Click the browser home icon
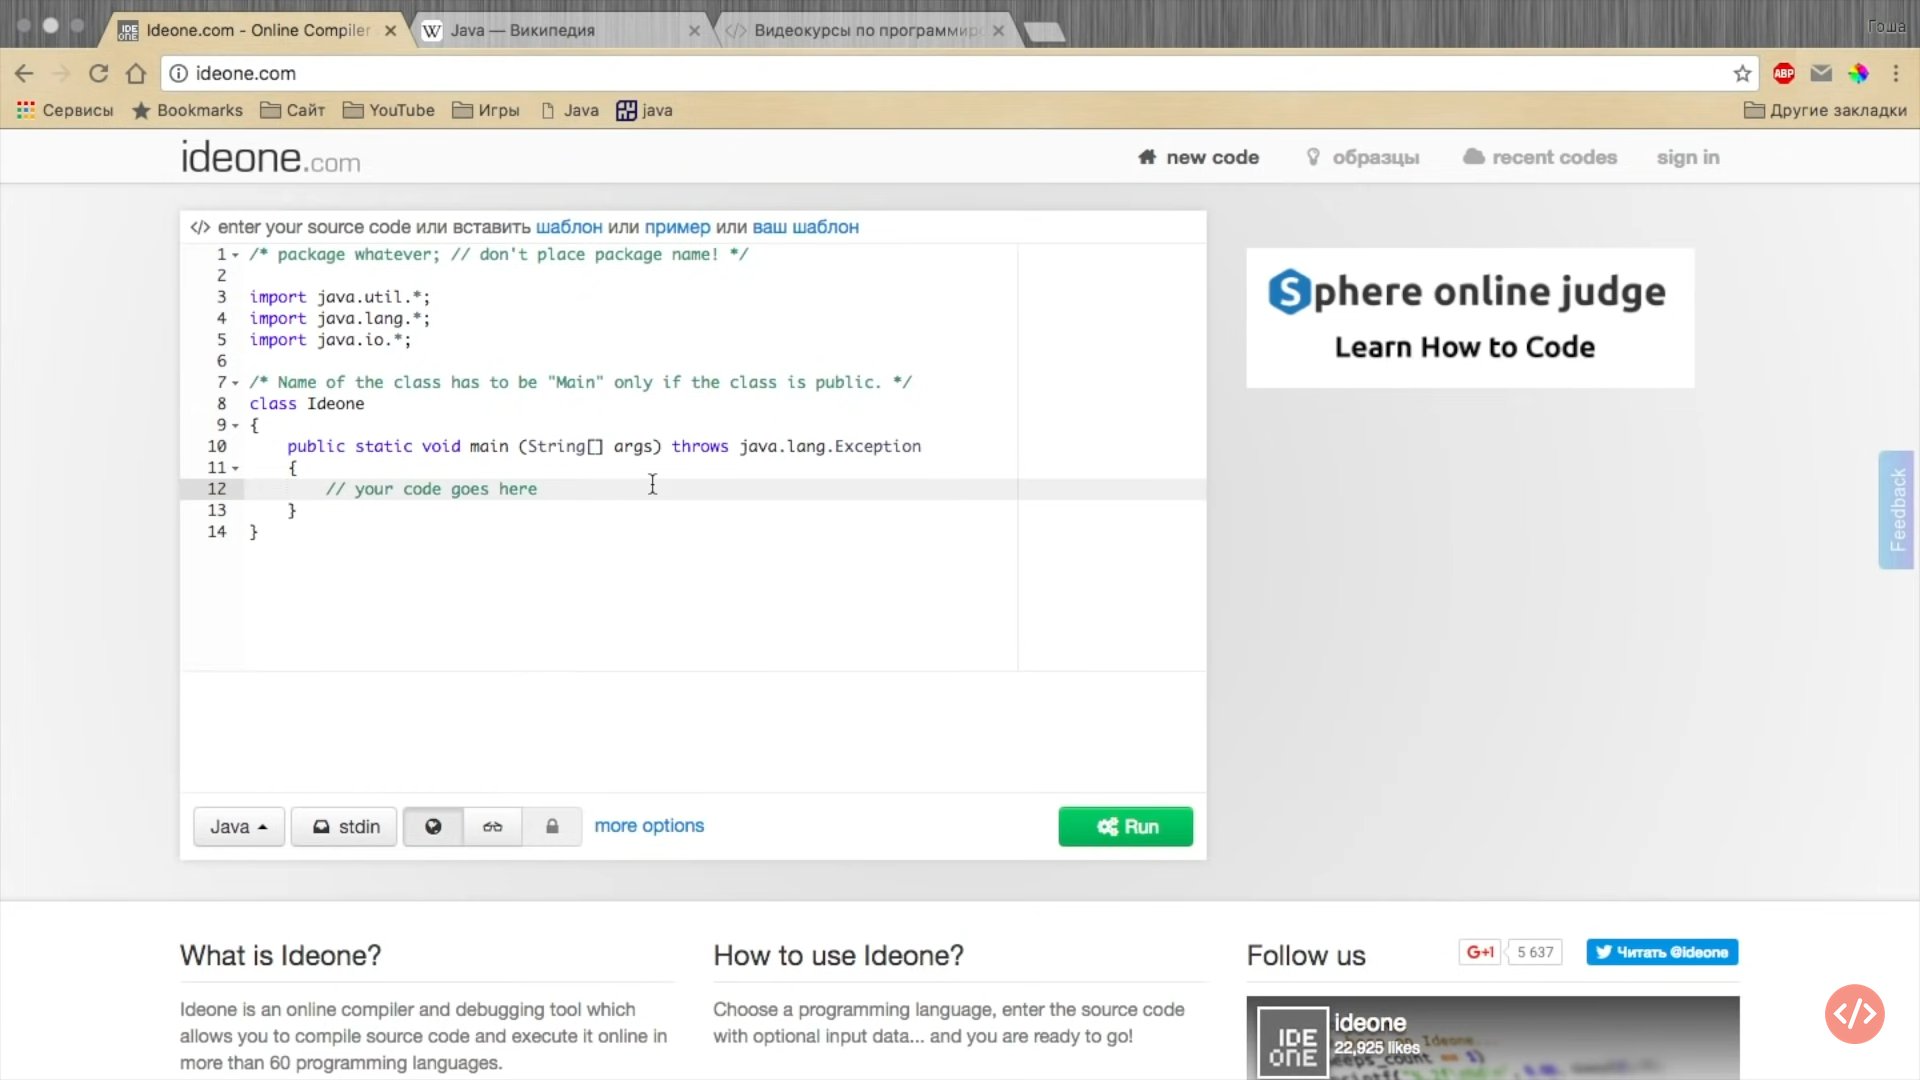This screenshot has width=1920, height=1080. [136, 74]
